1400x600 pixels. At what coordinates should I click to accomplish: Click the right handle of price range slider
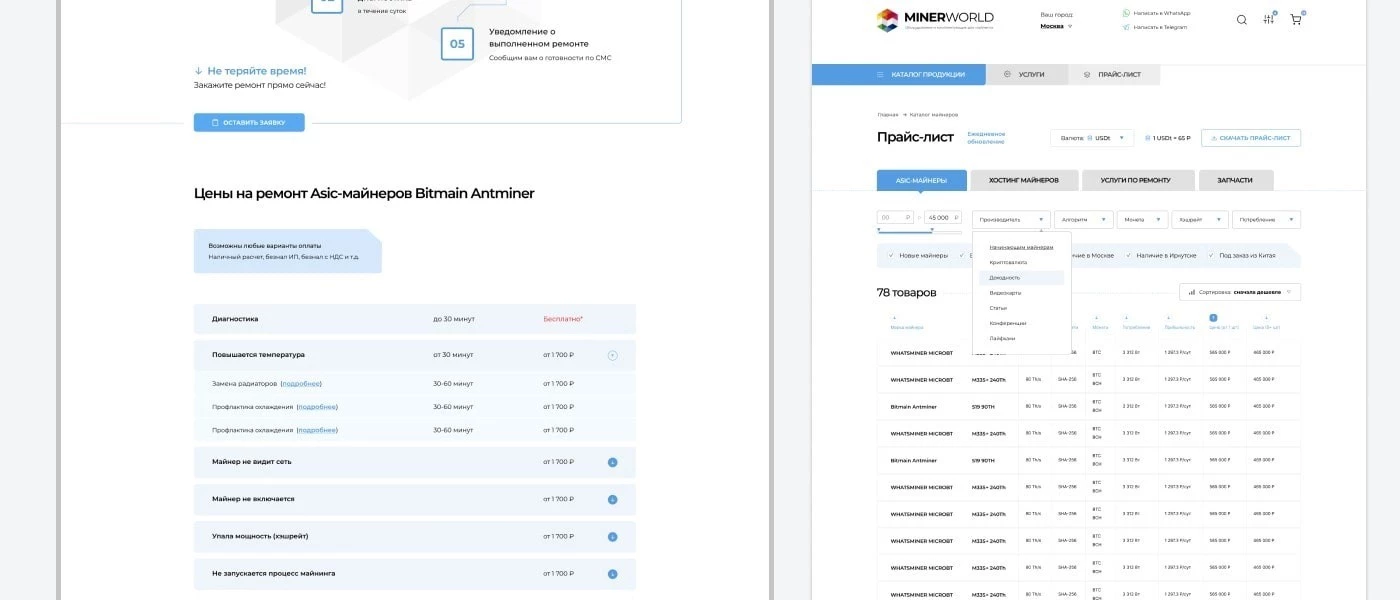pyautogui.click(x=932, y=230)
